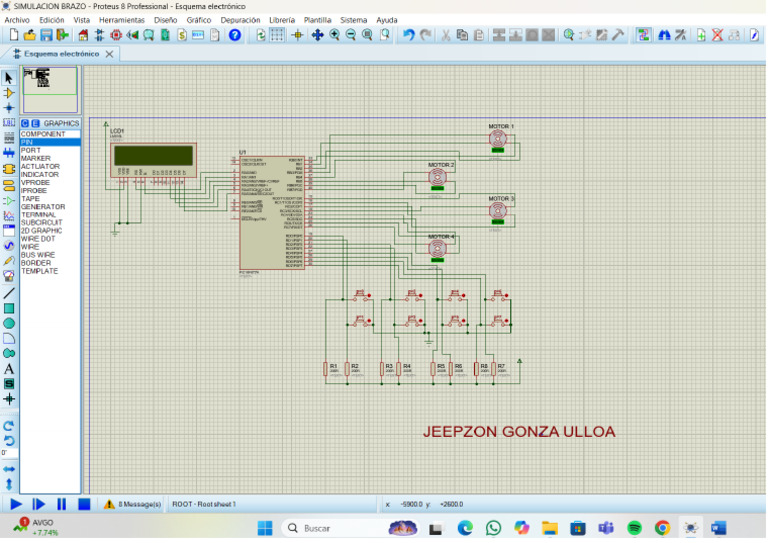
Task: Select the Component Mode tool
Action: pyautogui.click(x=9, y=93)
